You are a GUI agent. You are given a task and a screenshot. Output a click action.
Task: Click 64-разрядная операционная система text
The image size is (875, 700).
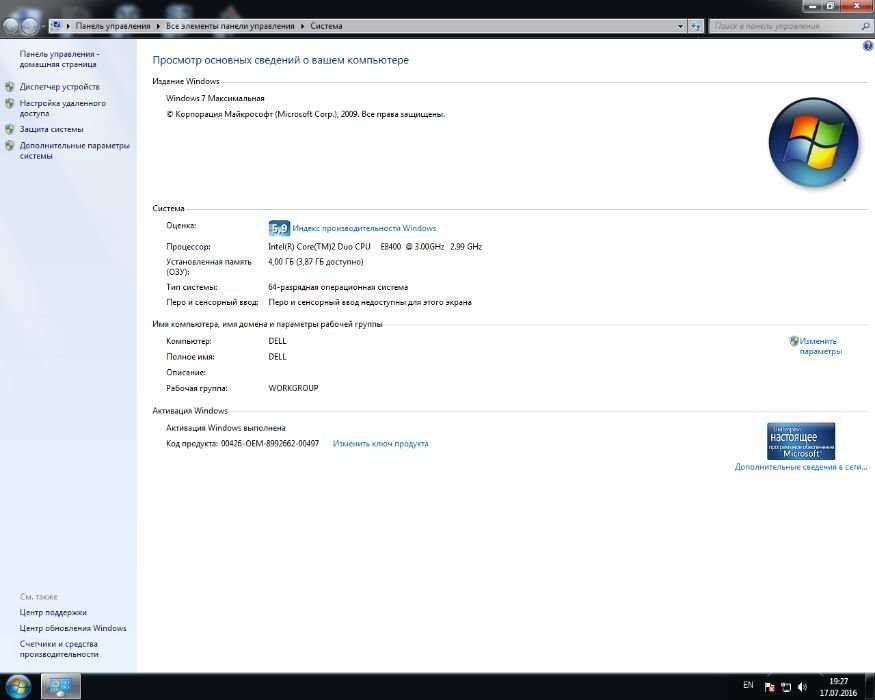(x=338, y=287)
